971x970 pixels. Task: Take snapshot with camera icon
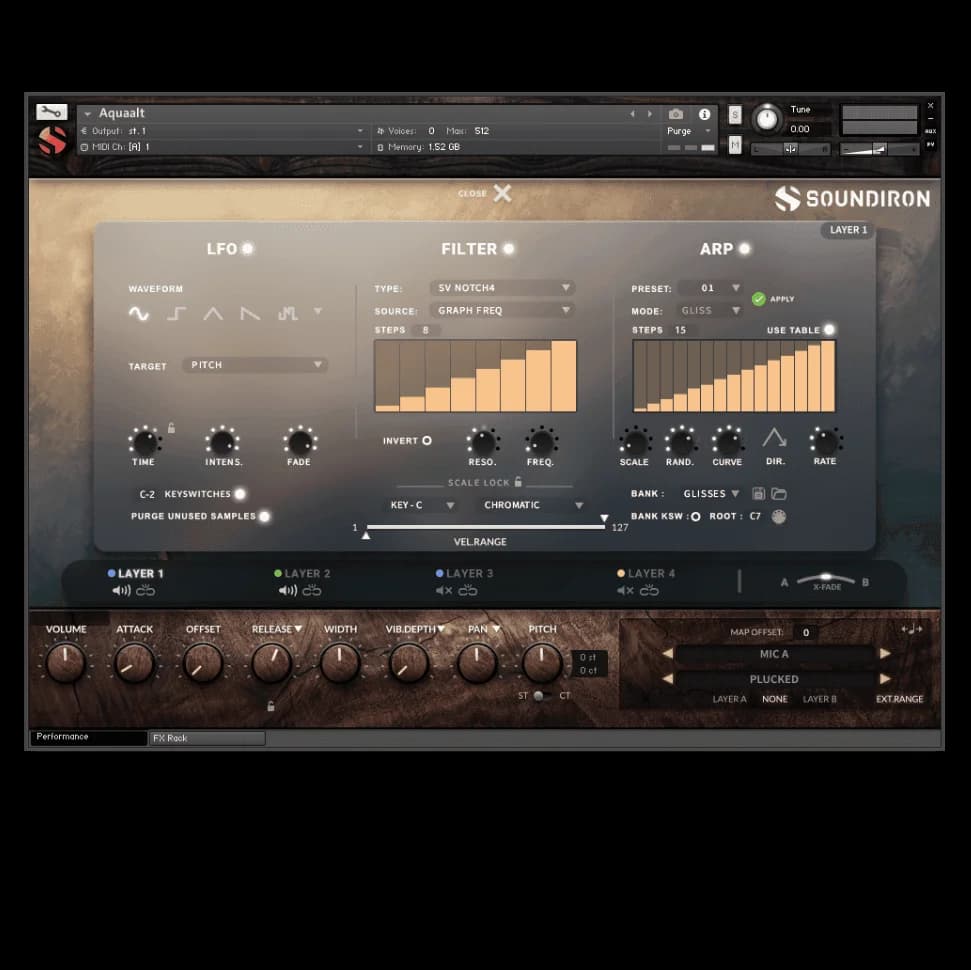coord(676,115)
